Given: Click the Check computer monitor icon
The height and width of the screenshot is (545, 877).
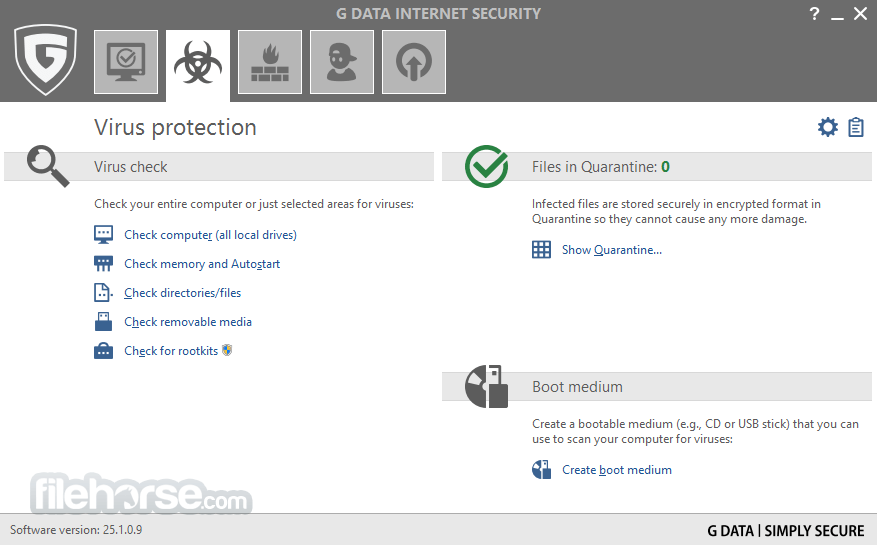Looking at the screenshot, I should point(103,235).
